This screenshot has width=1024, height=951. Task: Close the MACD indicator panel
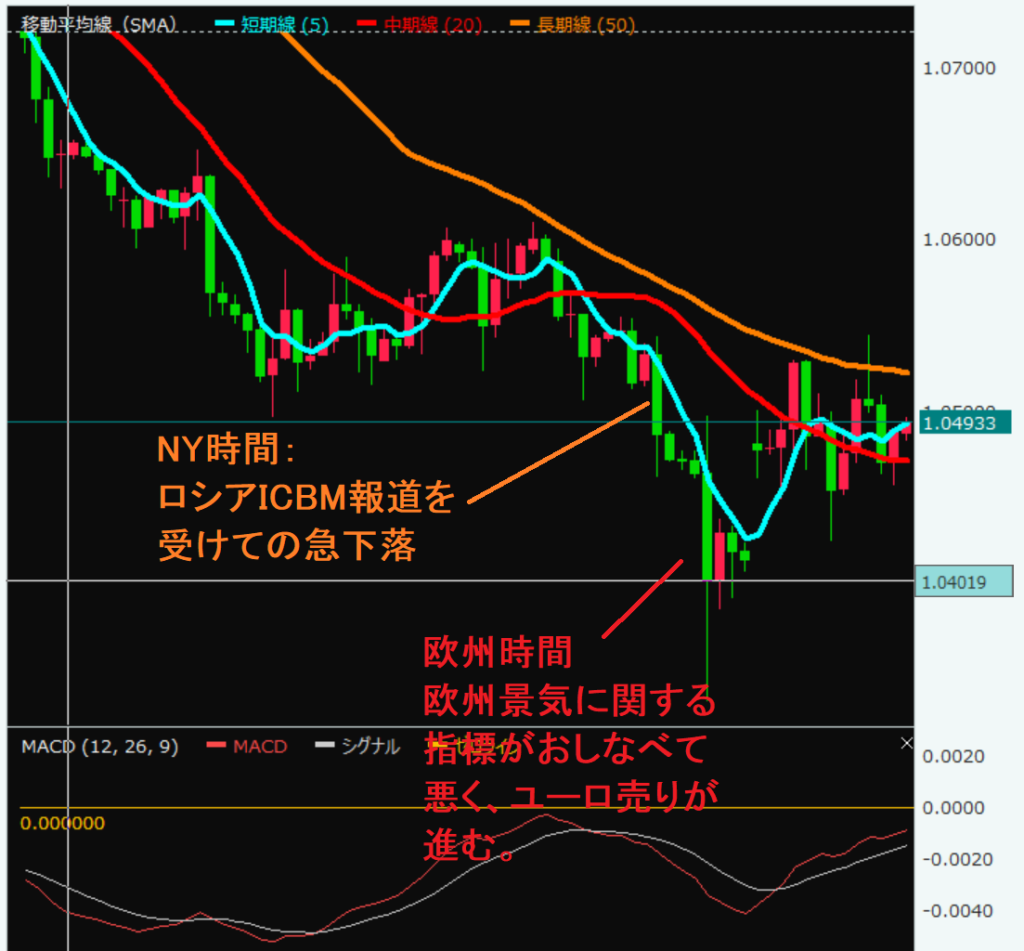(906, 743)
